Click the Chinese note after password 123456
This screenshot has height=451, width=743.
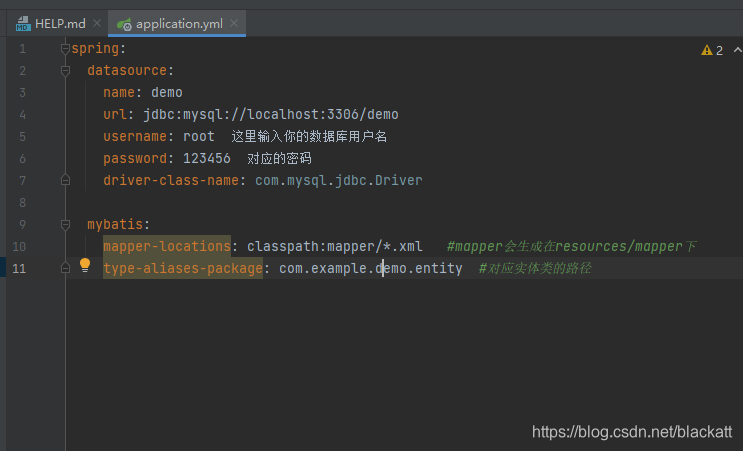[279, 158]
